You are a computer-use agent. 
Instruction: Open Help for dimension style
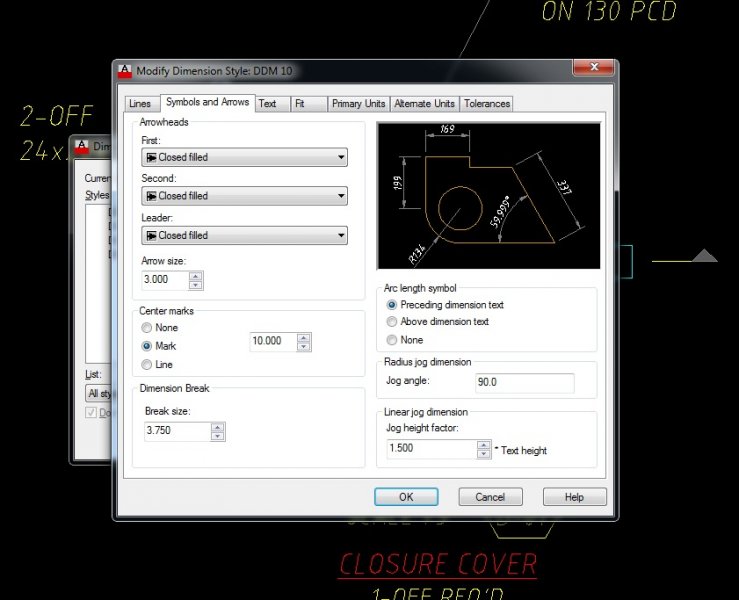click(575, 497)
